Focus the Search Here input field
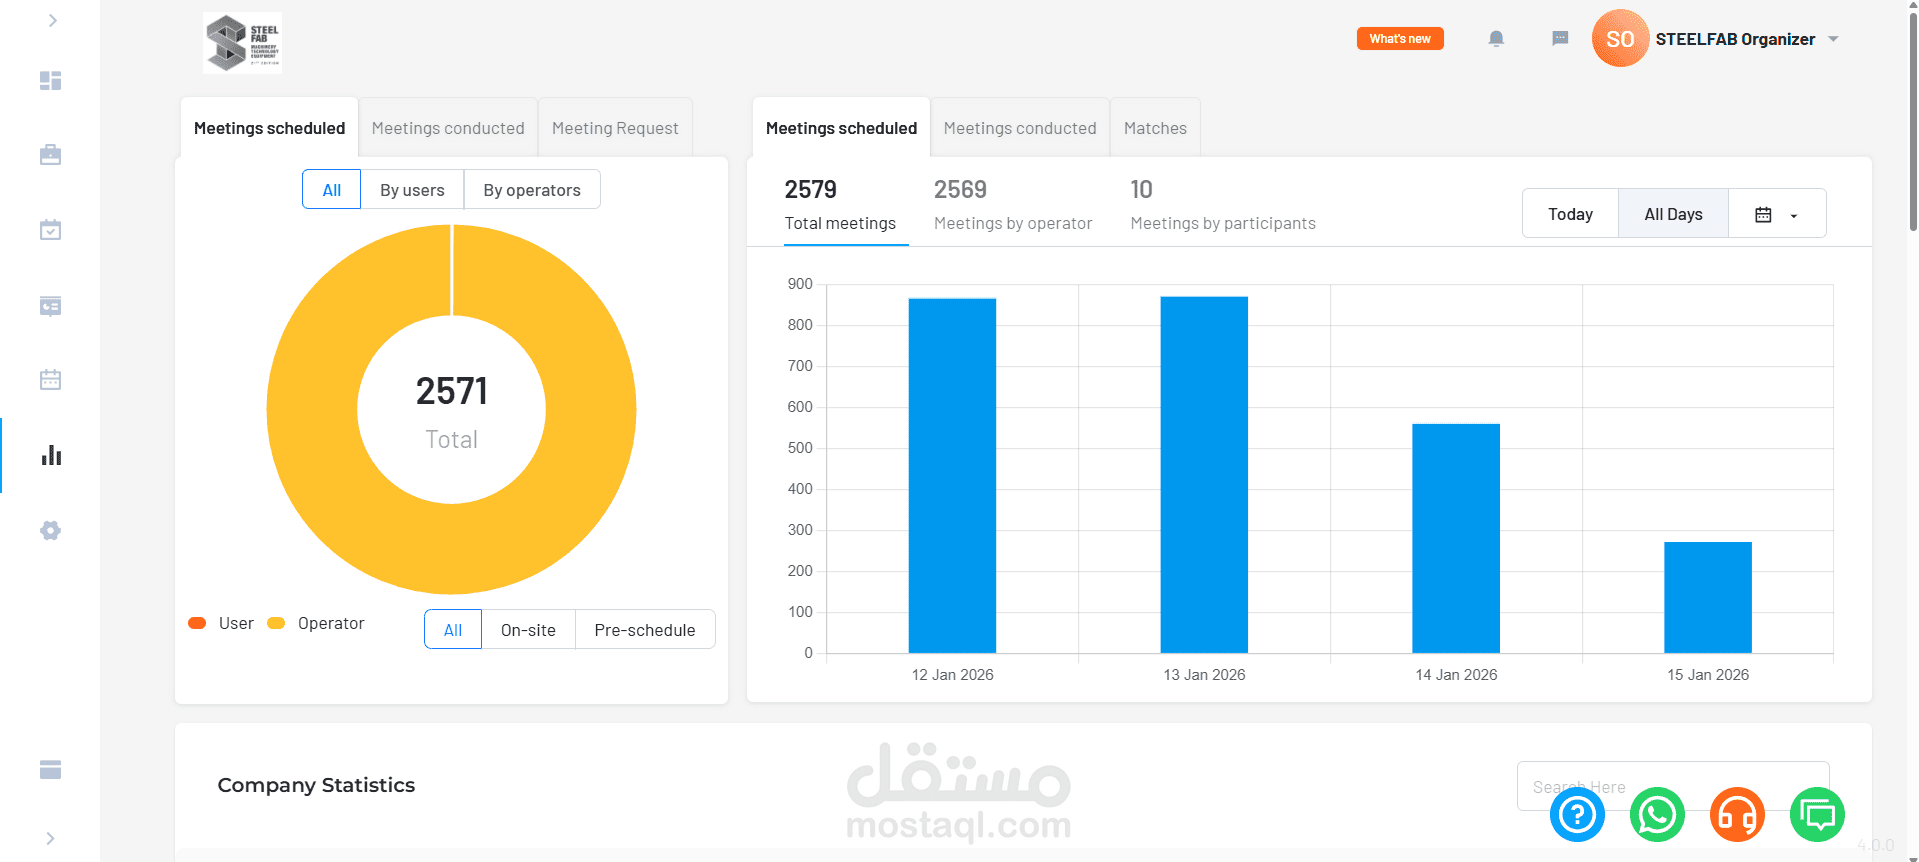 1673,787
